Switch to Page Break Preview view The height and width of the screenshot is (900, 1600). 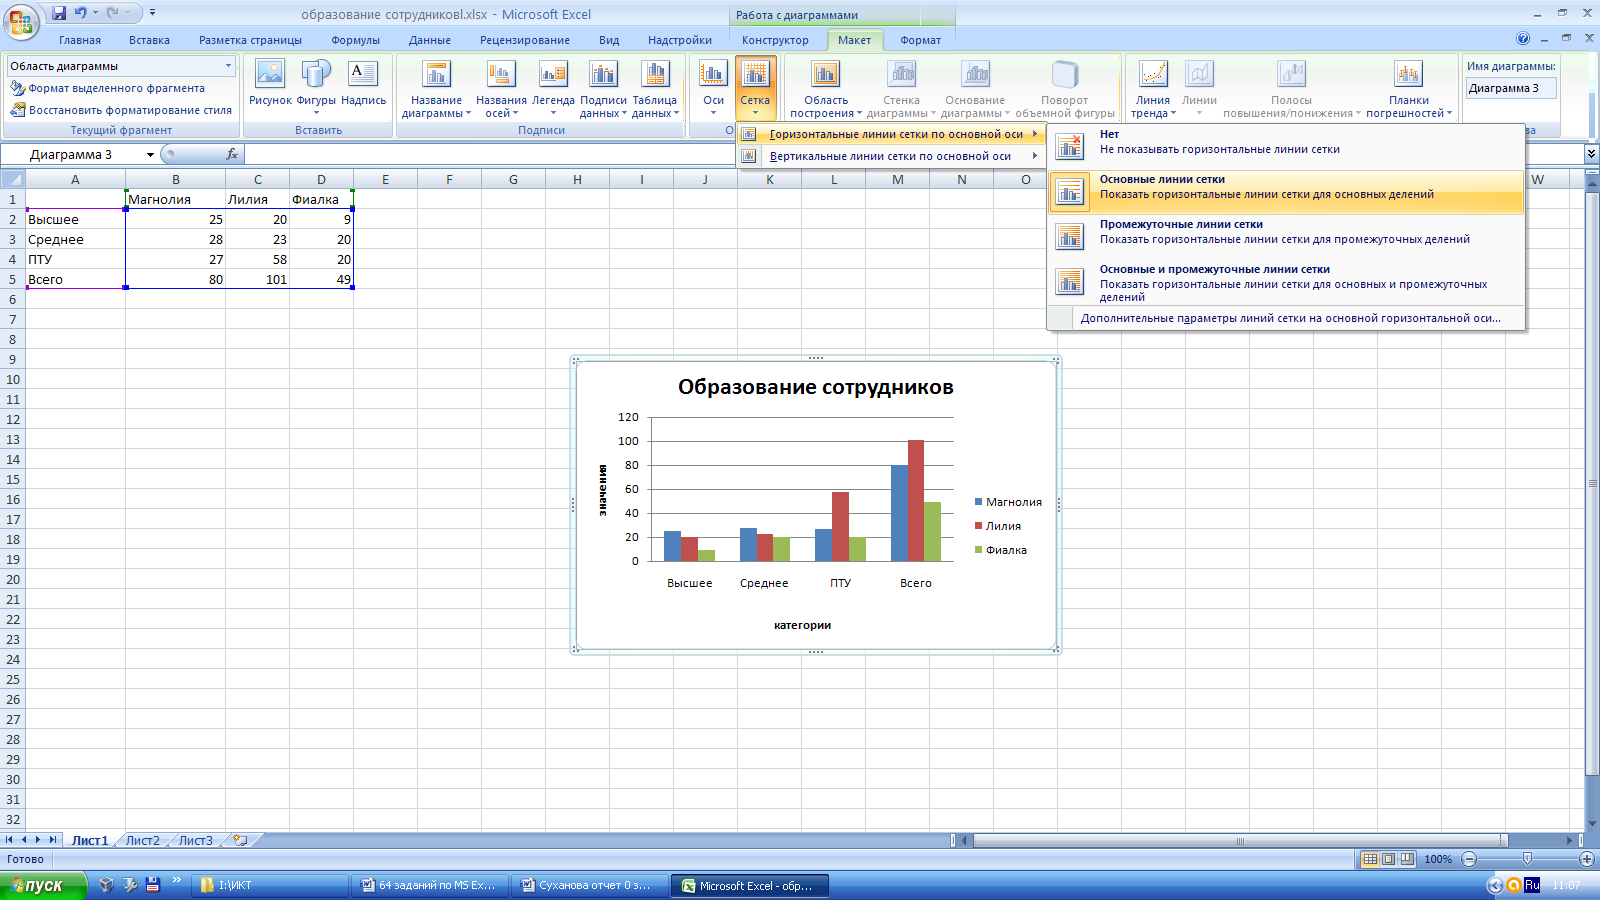1407,859
